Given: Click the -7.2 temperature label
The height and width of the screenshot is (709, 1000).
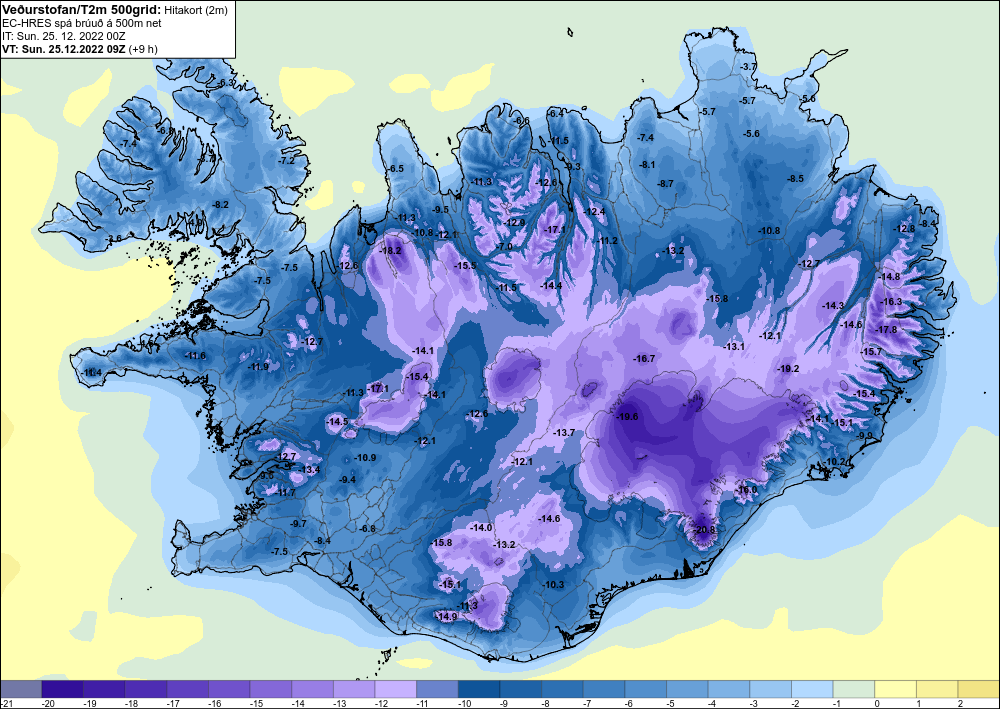Looking at the screenshot, I should 286,161.
